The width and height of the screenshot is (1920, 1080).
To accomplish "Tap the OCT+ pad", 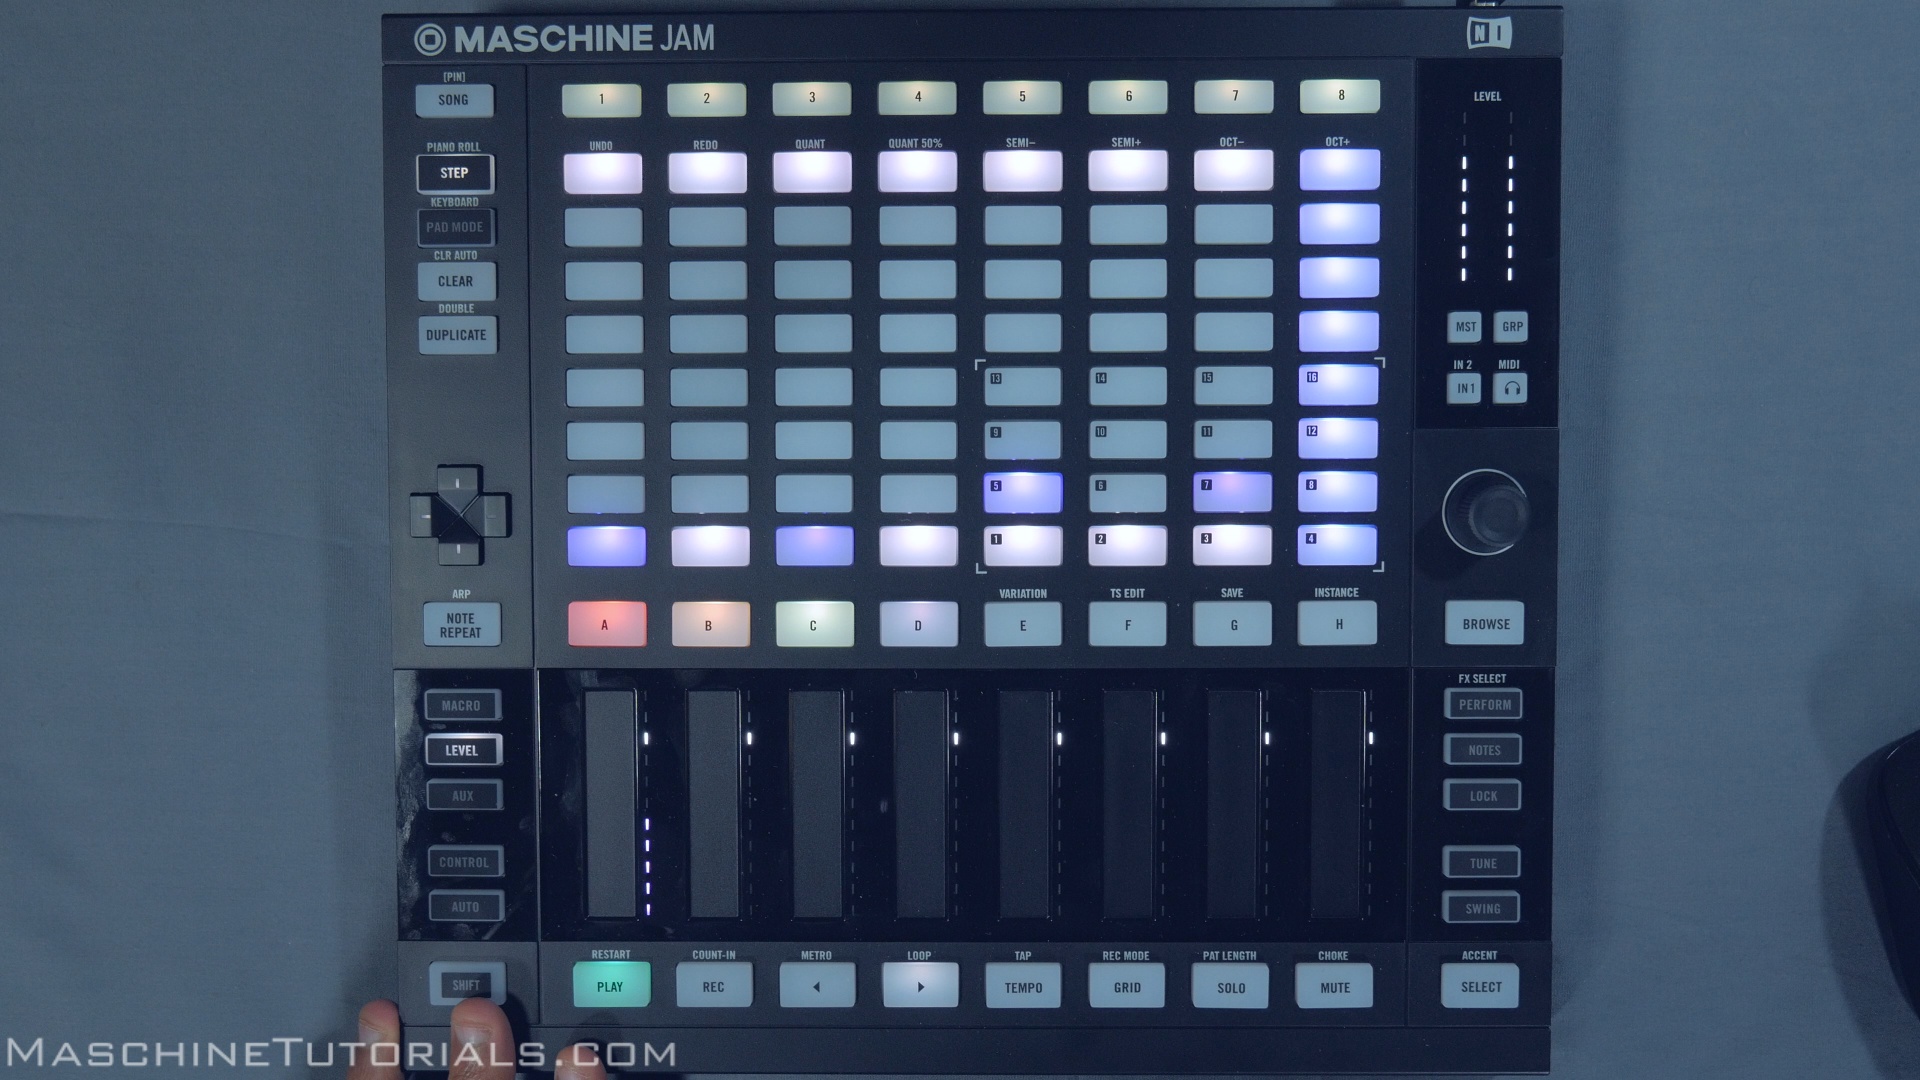I will [x=1340, y=169].
